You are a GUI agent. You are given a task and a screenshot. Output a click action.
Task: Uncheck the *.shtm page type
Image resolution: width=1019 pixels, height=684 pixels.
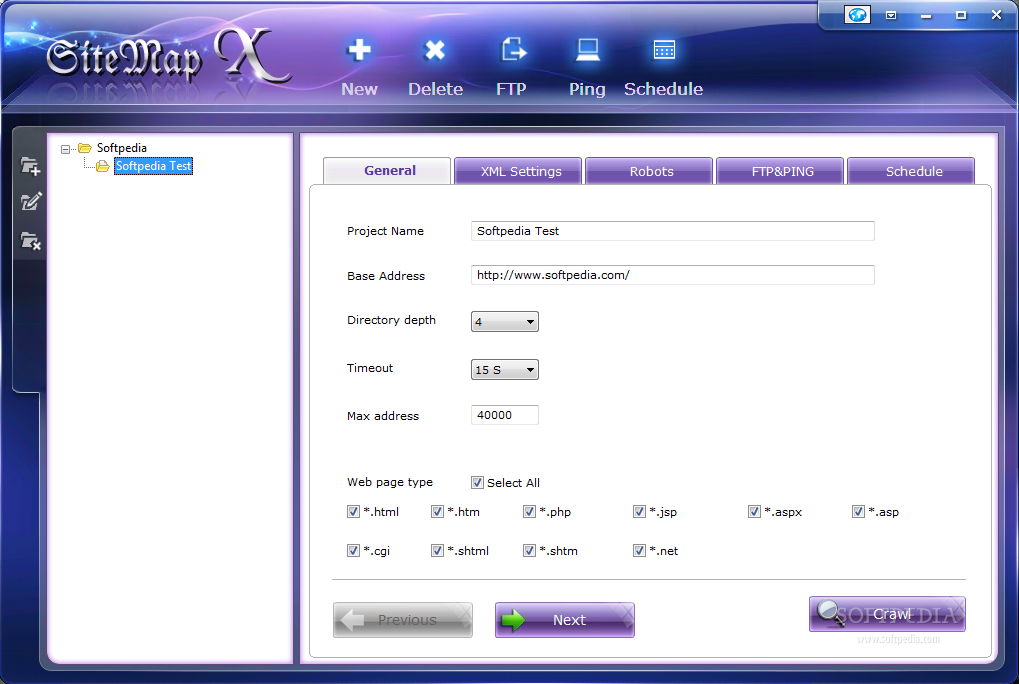[x=529, y=551]
